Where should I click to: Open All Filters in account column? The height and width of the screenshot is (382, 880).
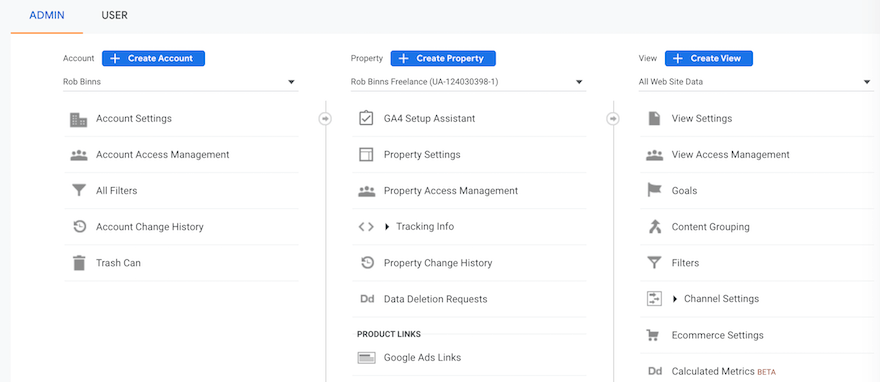[x=117, y=191]
